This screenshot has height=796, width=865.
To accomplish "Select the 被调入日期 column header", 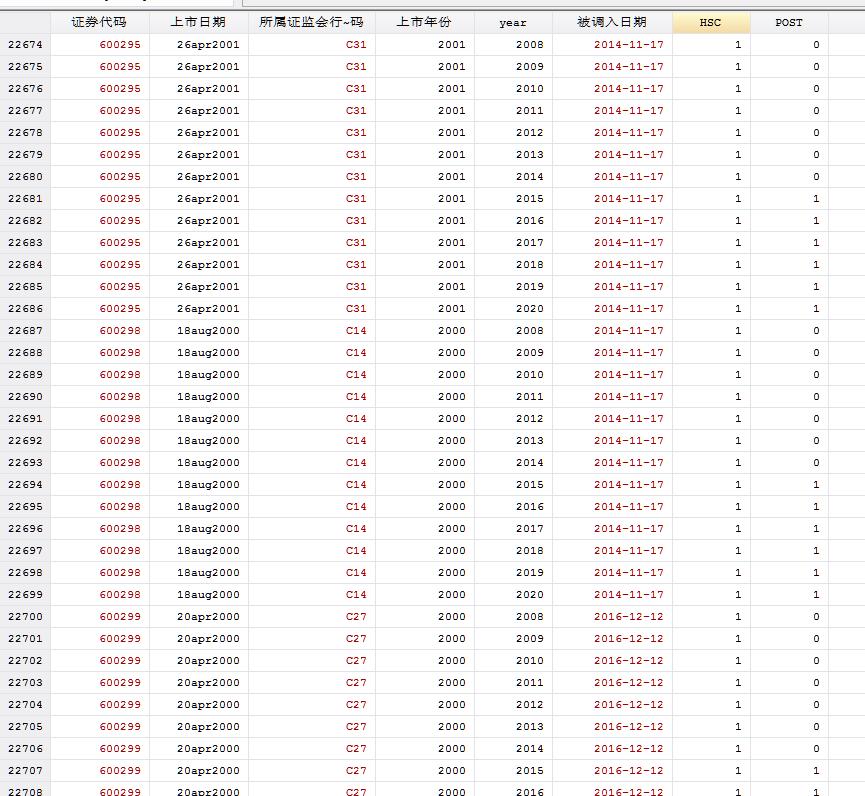I will pos(612,23).
